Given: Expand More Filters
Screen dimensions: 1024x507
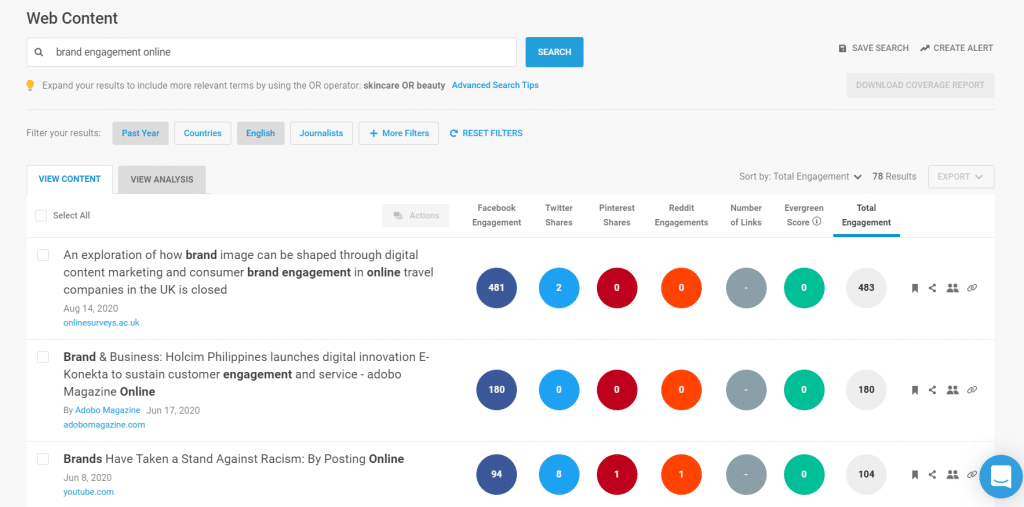Looking at the screenshot, I should (398, 133).
